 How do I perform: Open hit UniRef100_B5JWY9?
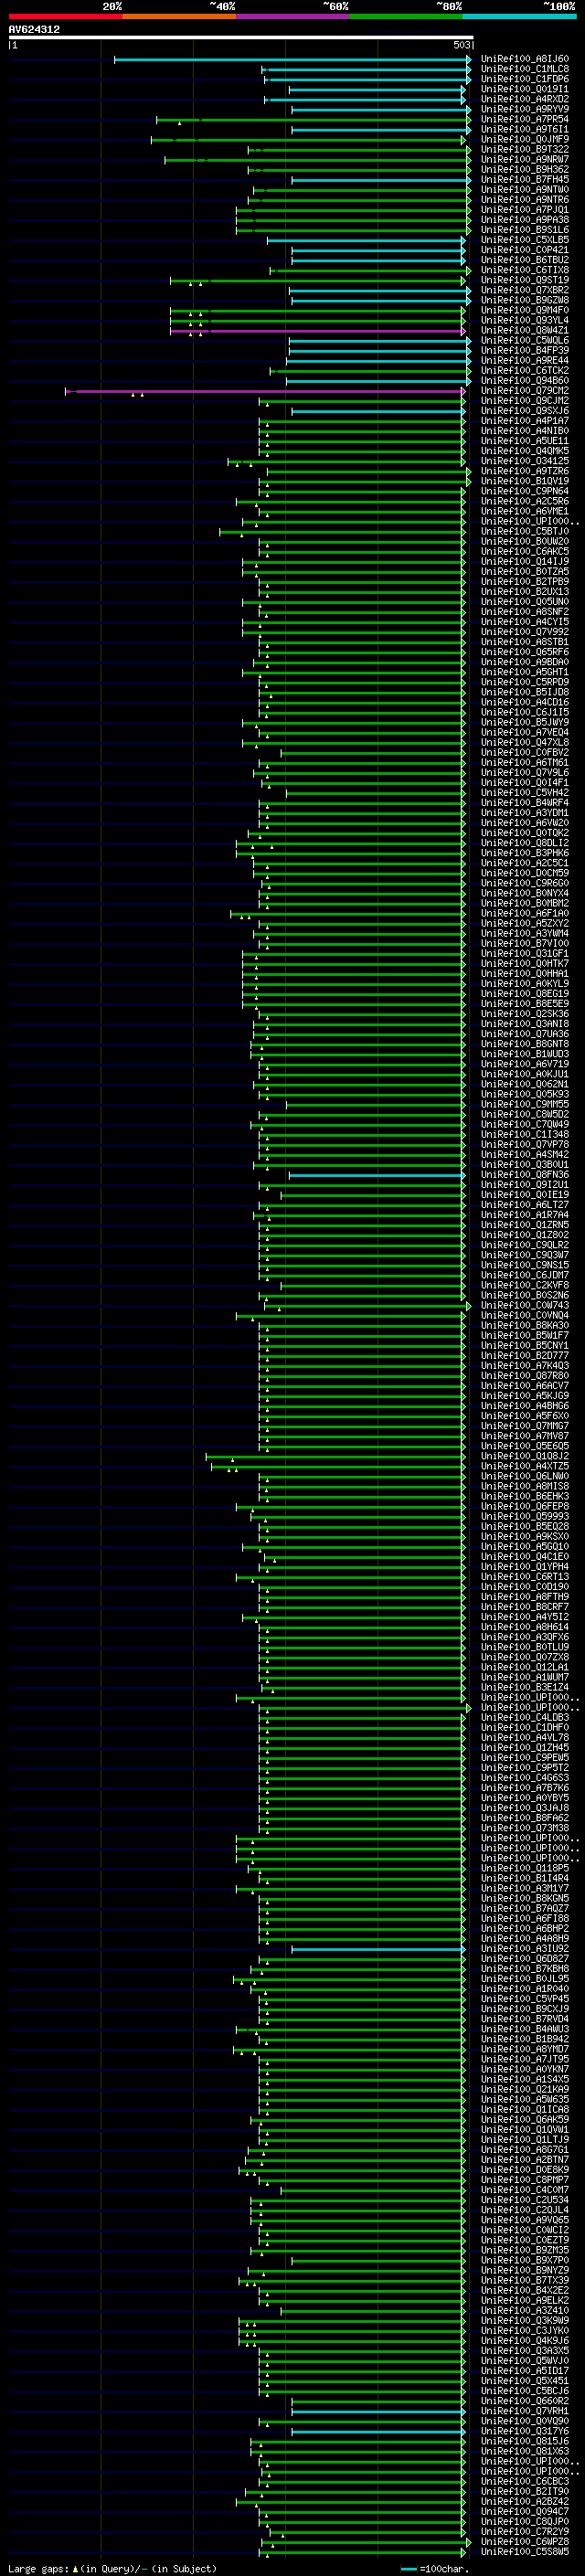(525, 722)
